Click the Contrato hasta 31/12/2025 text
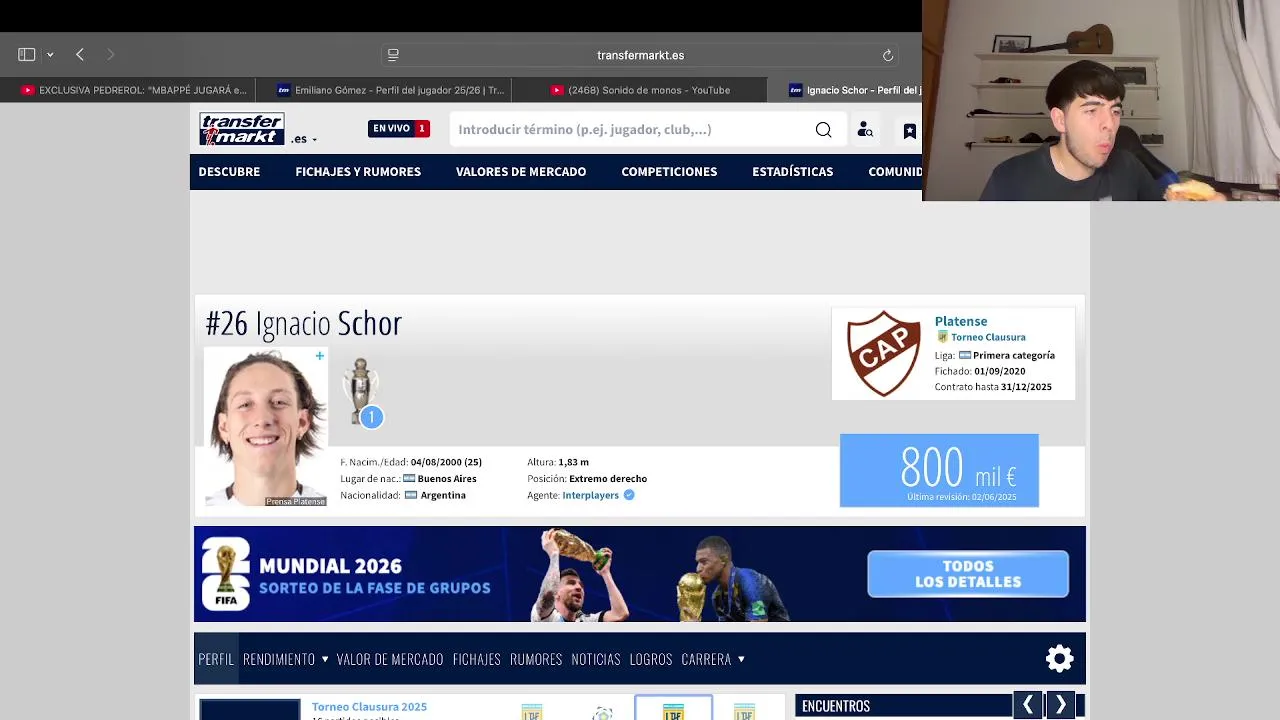The height and width of the screenshot is (720, 1280). coord(993,387)
